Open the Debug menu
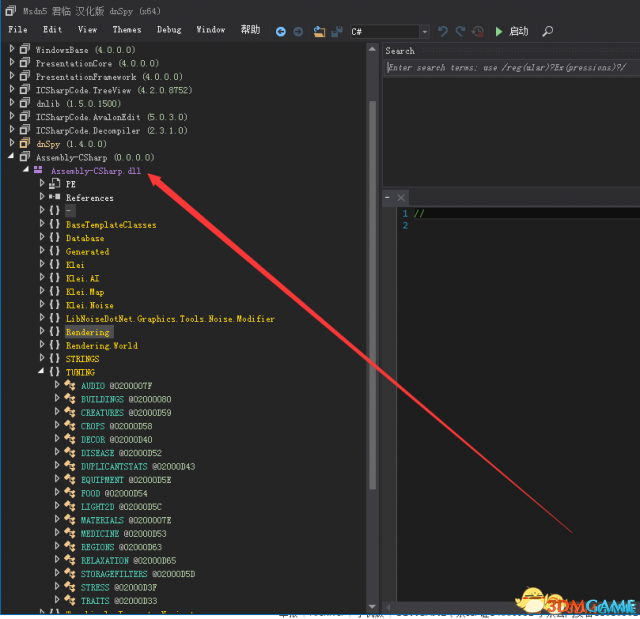The height and width of the screenshot is (619, 640). click(x=169, y=30)
